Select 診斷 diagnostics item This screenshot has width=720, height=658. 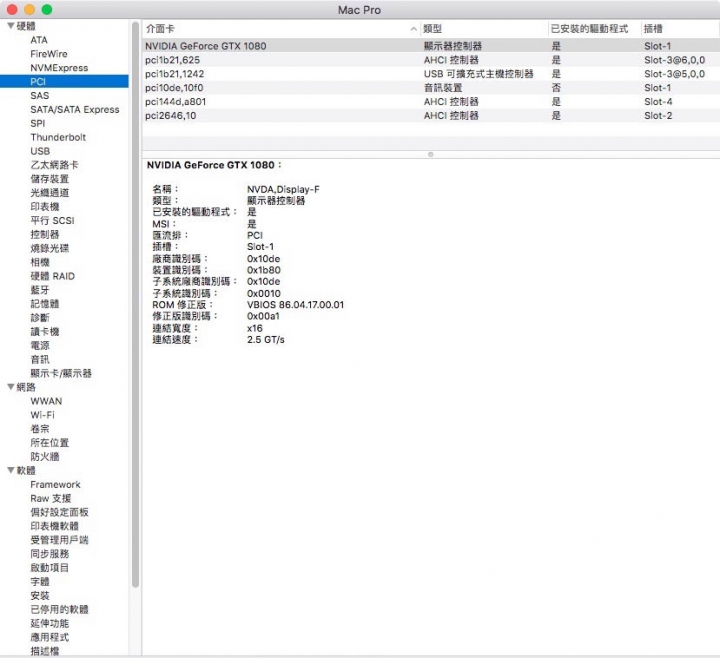[40, 318]
